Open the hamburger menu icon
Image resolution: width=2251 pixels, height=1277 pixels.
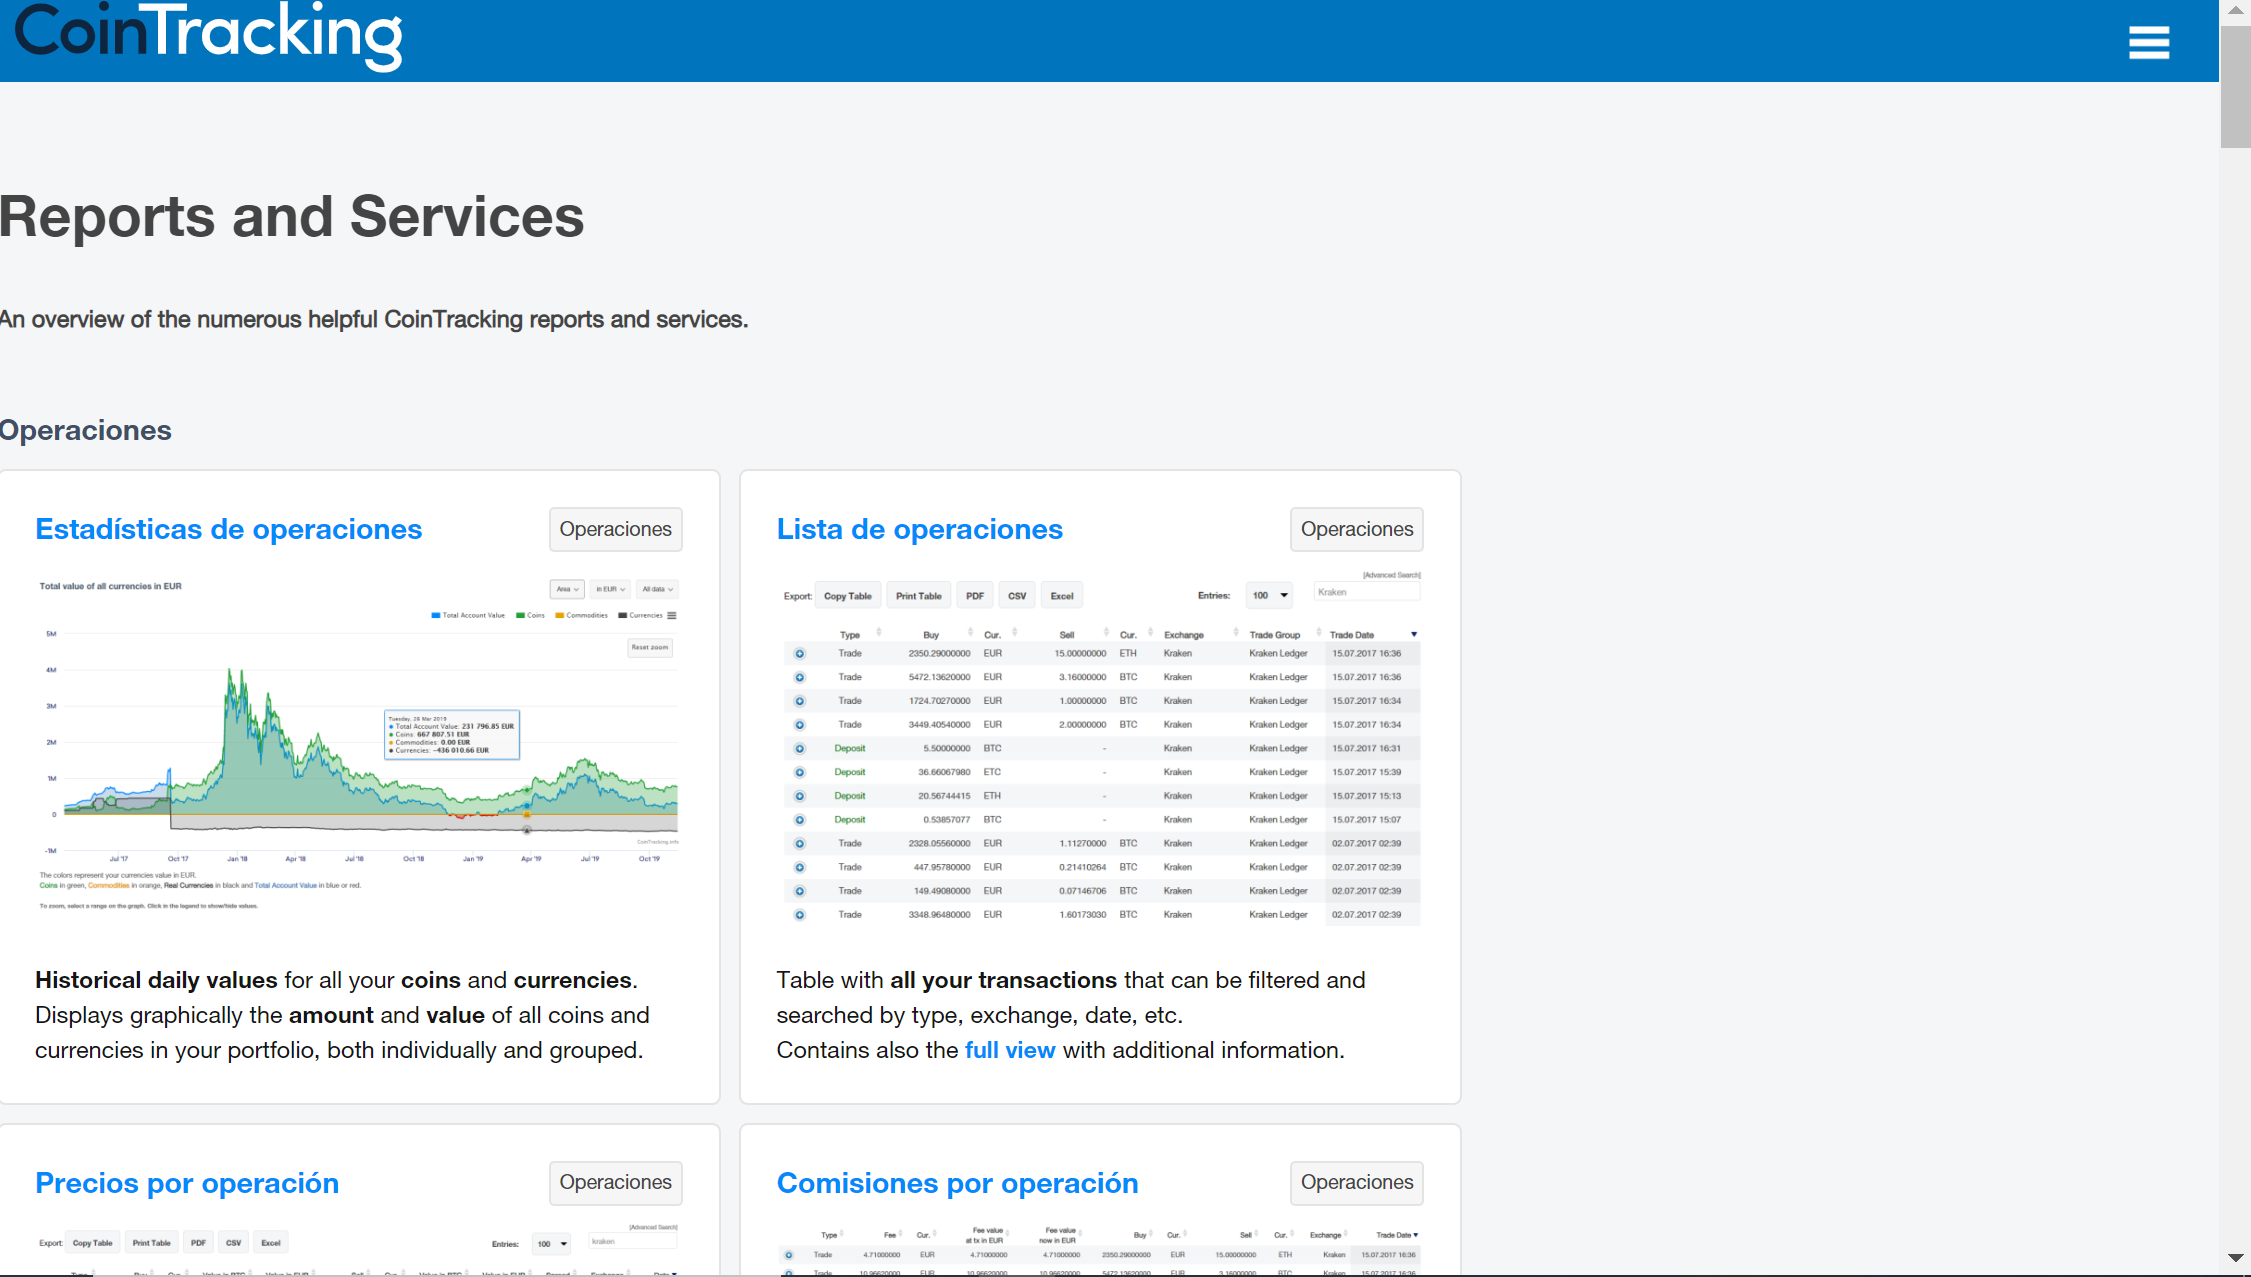tap(2148, 42)
